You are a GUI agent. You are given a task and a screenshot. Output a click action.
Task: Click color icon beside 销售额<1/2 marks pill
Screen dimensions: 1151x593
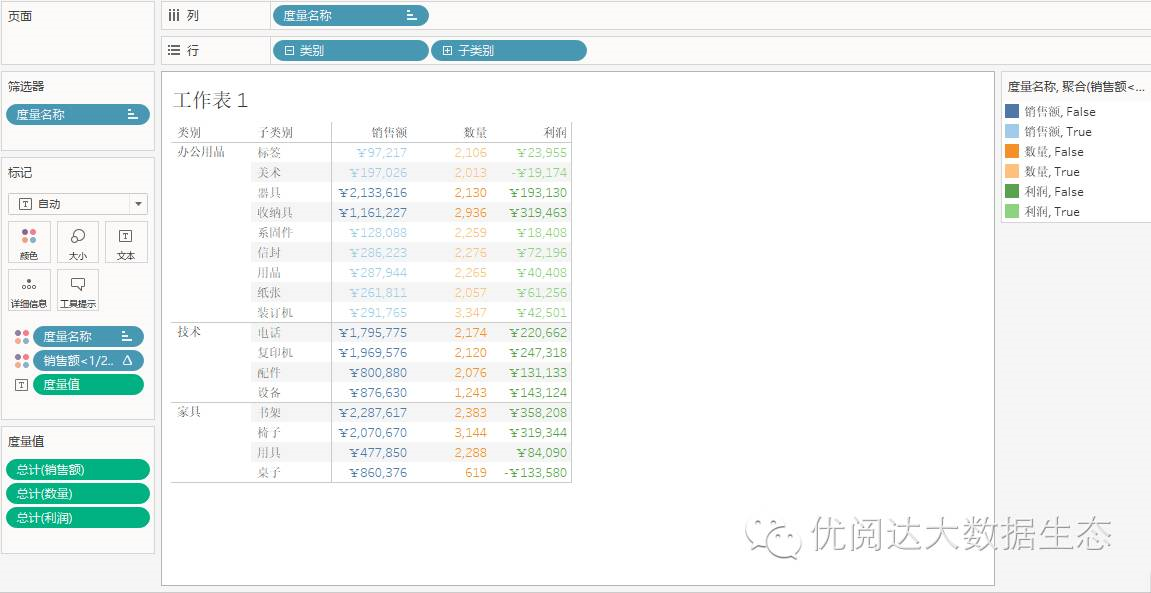click(x=22, y=360)
